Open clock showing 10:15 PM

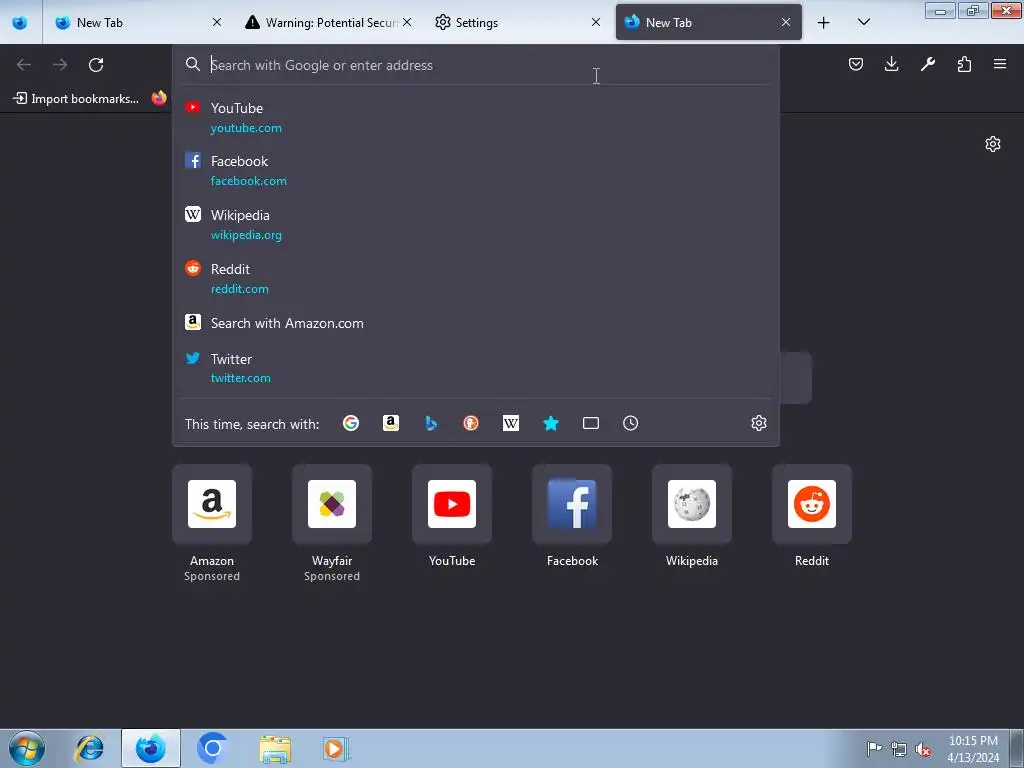(x=973, y=749)
